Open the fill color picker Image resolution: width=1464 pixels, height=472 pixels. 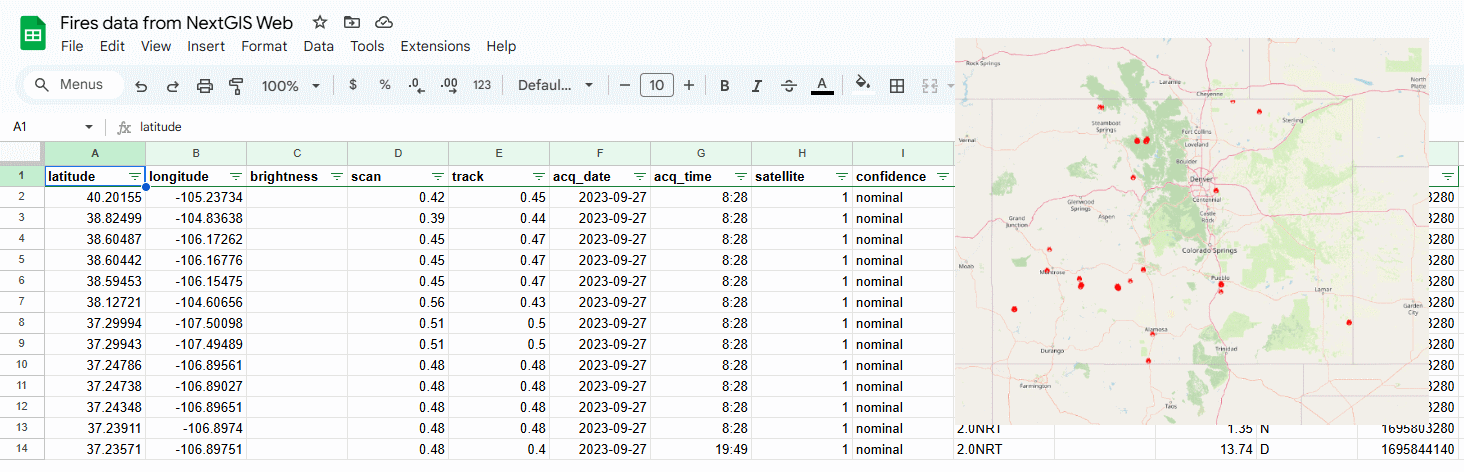(x=863, y=86)
